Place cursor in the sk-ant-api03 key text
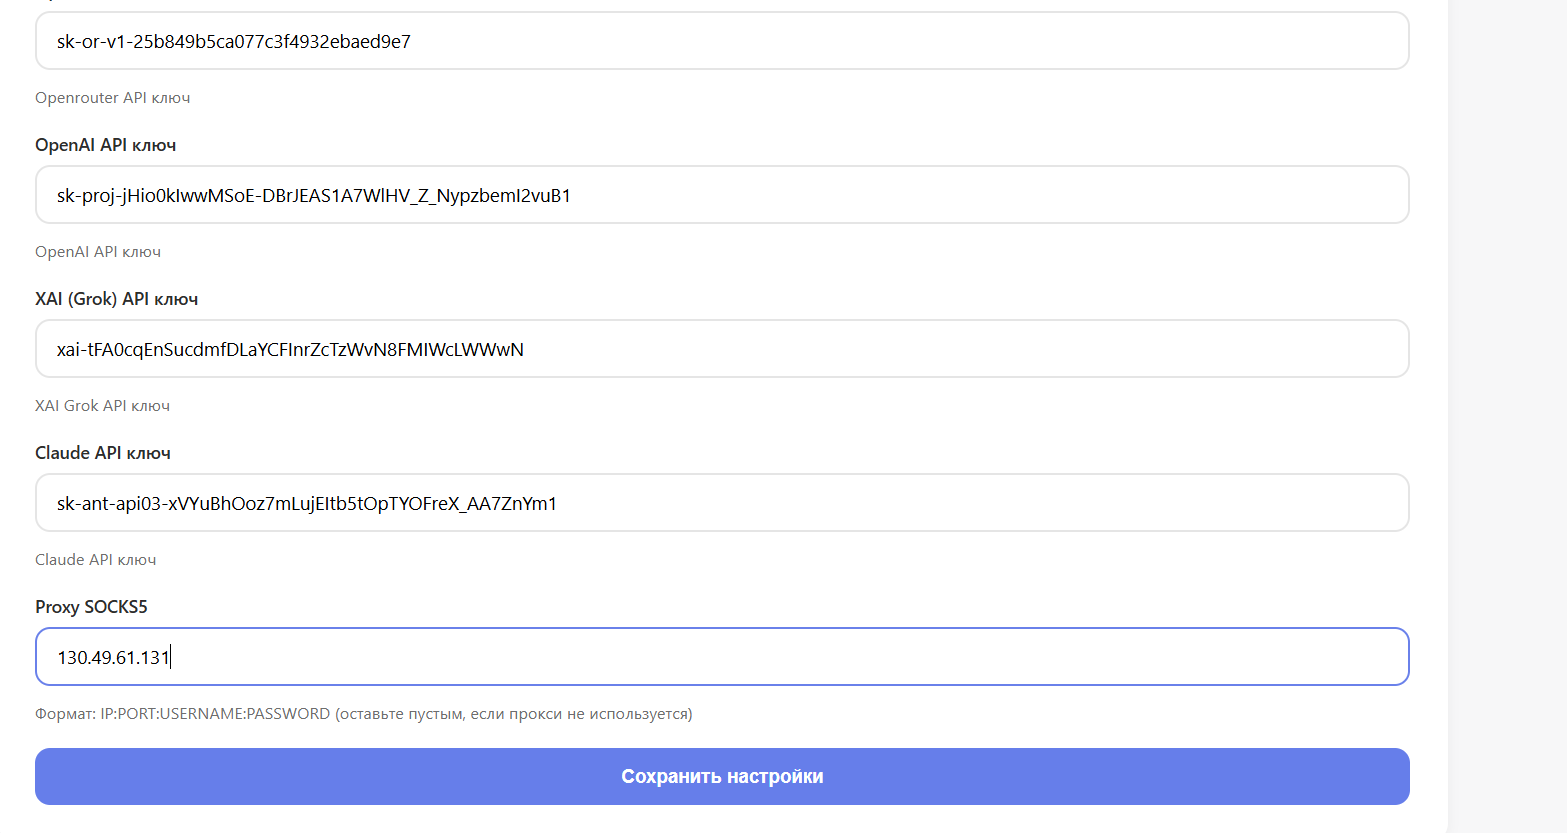Screen dimensions: 1567x833 [306, 504]
